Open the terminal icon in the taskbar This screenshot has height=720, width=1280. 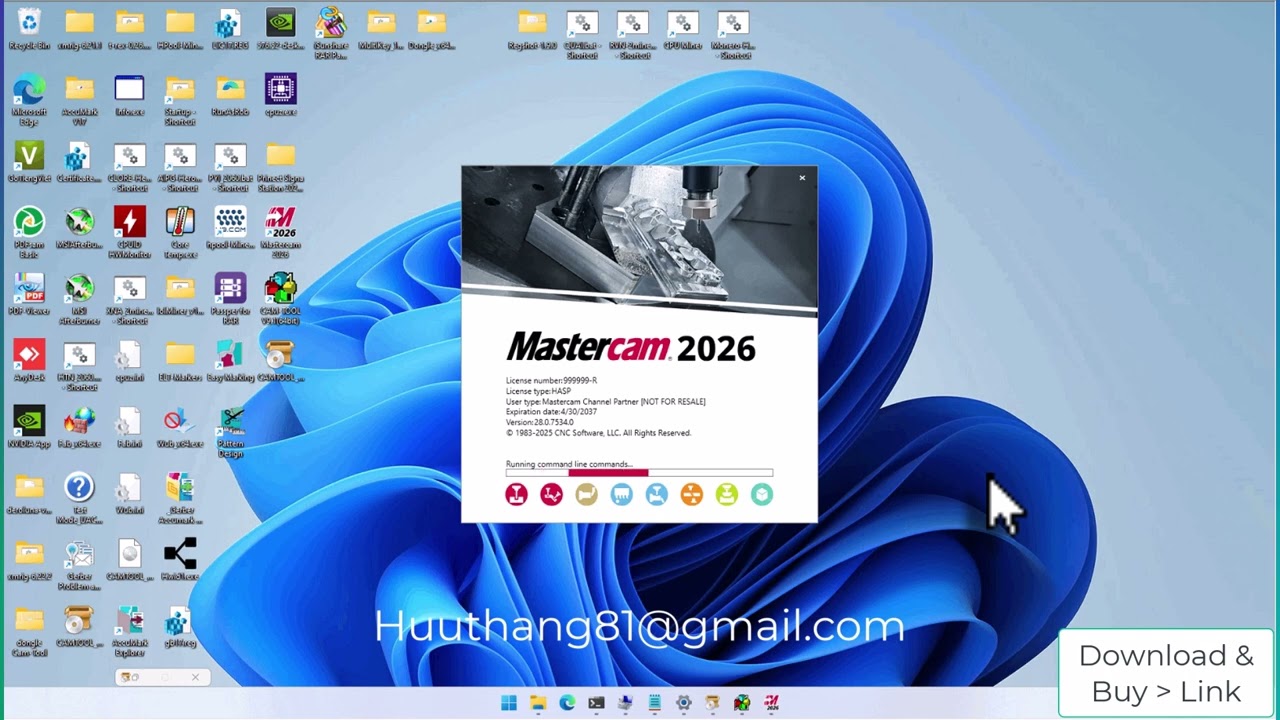(x=596, y=703)
